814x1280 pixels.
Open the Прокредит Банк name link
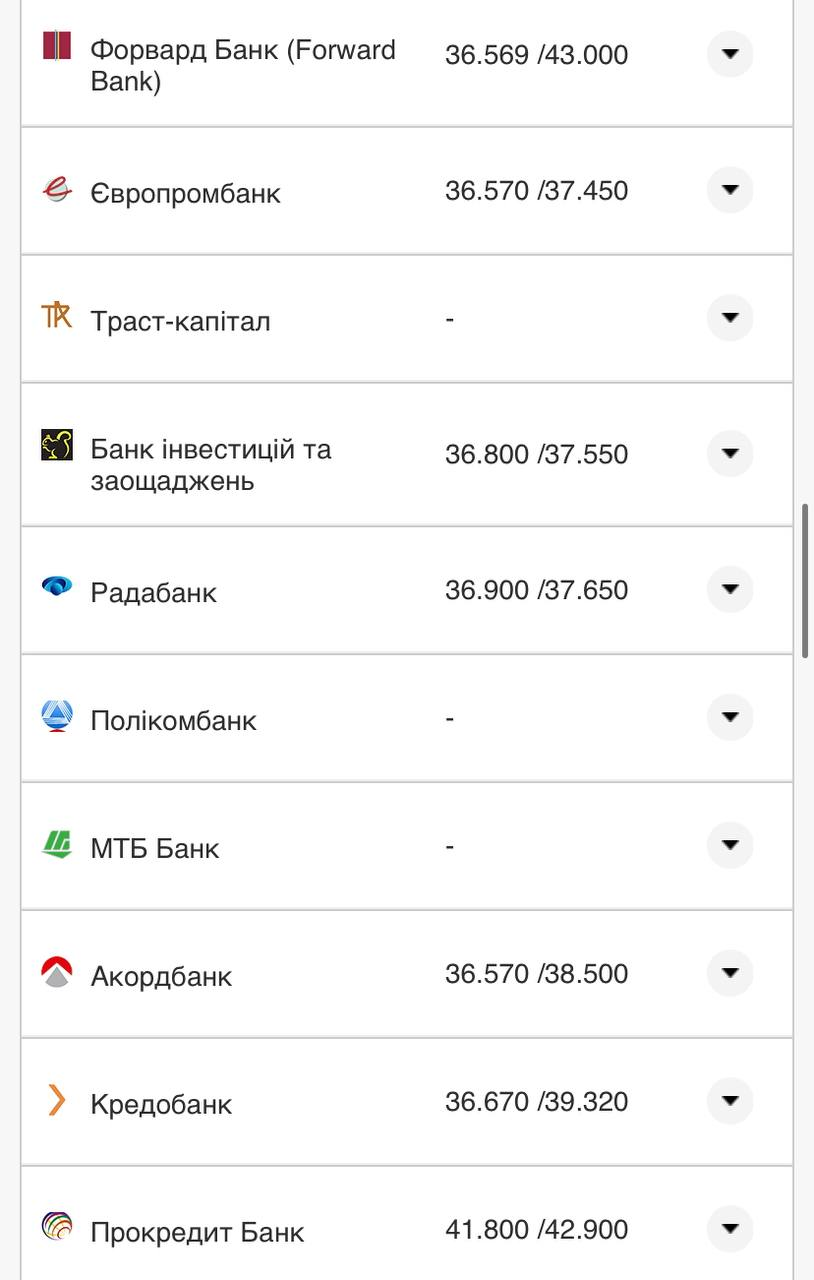pos(197,1232)
